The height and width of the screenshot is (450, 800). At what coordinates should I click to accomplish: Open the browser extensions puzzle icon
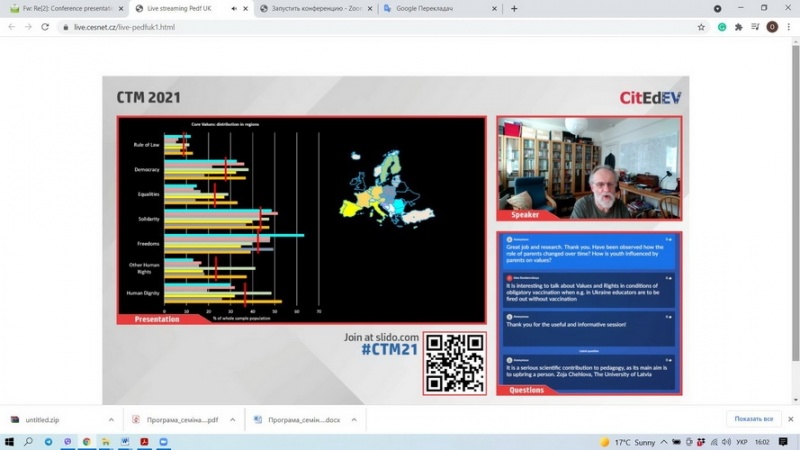[738, 27]
